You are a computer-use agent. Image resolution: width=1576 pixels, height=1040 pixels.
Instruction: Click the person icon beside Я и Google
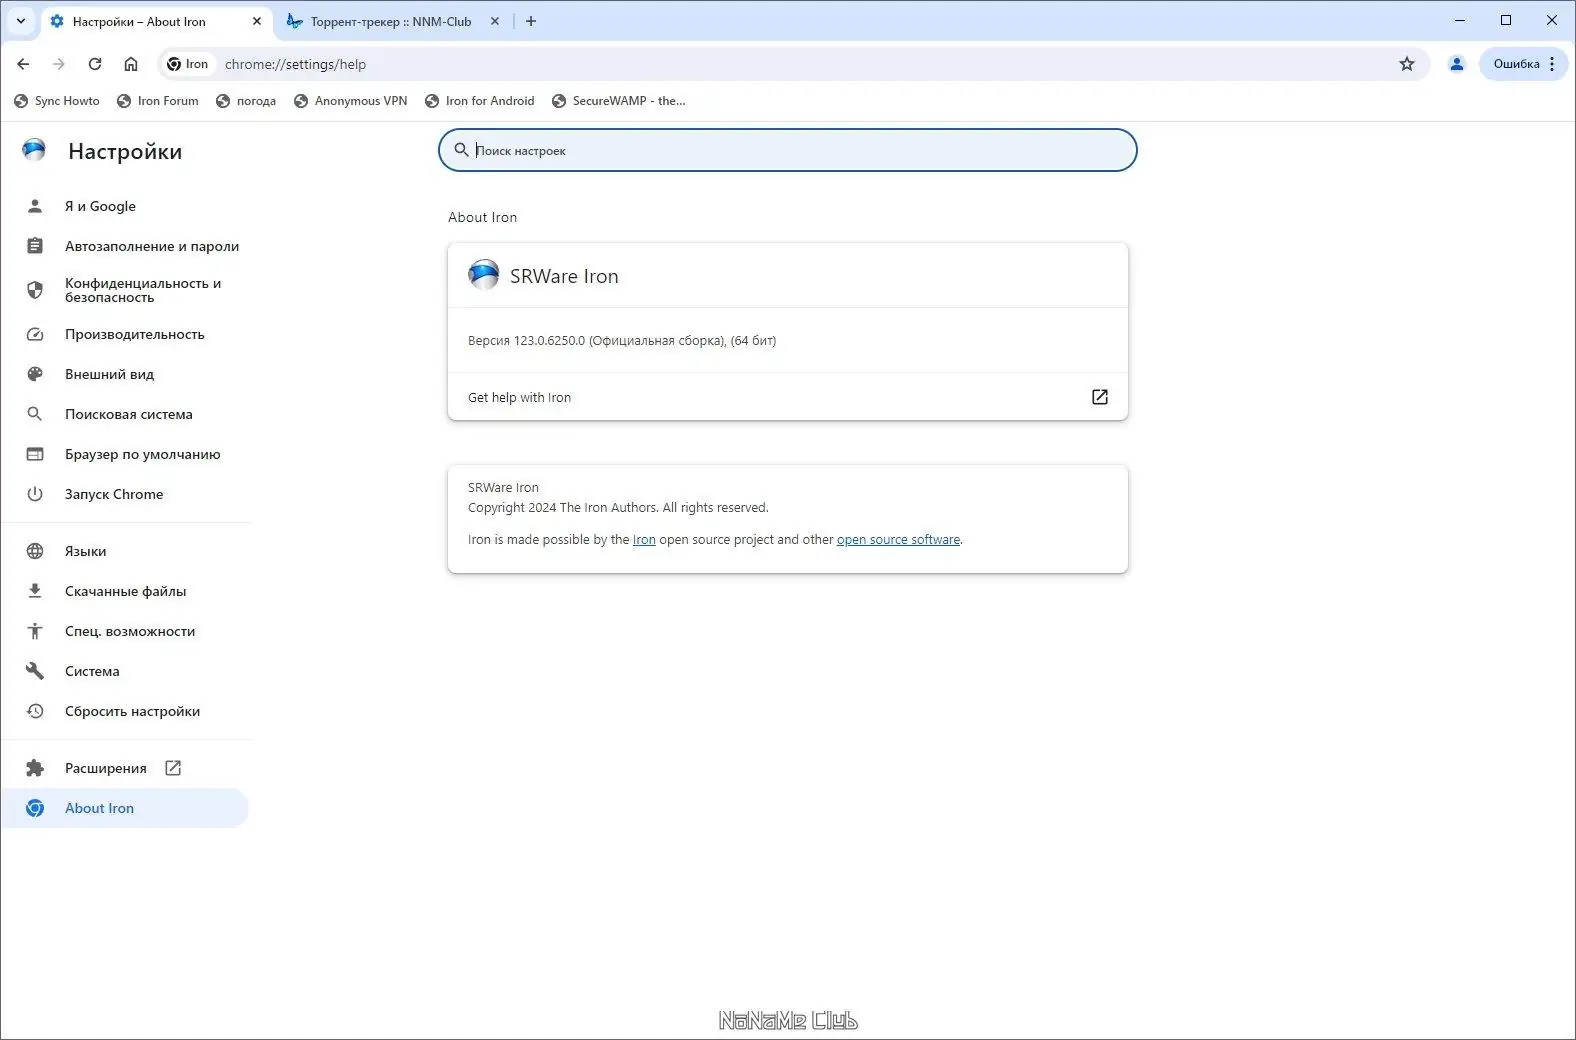[35, 206]
